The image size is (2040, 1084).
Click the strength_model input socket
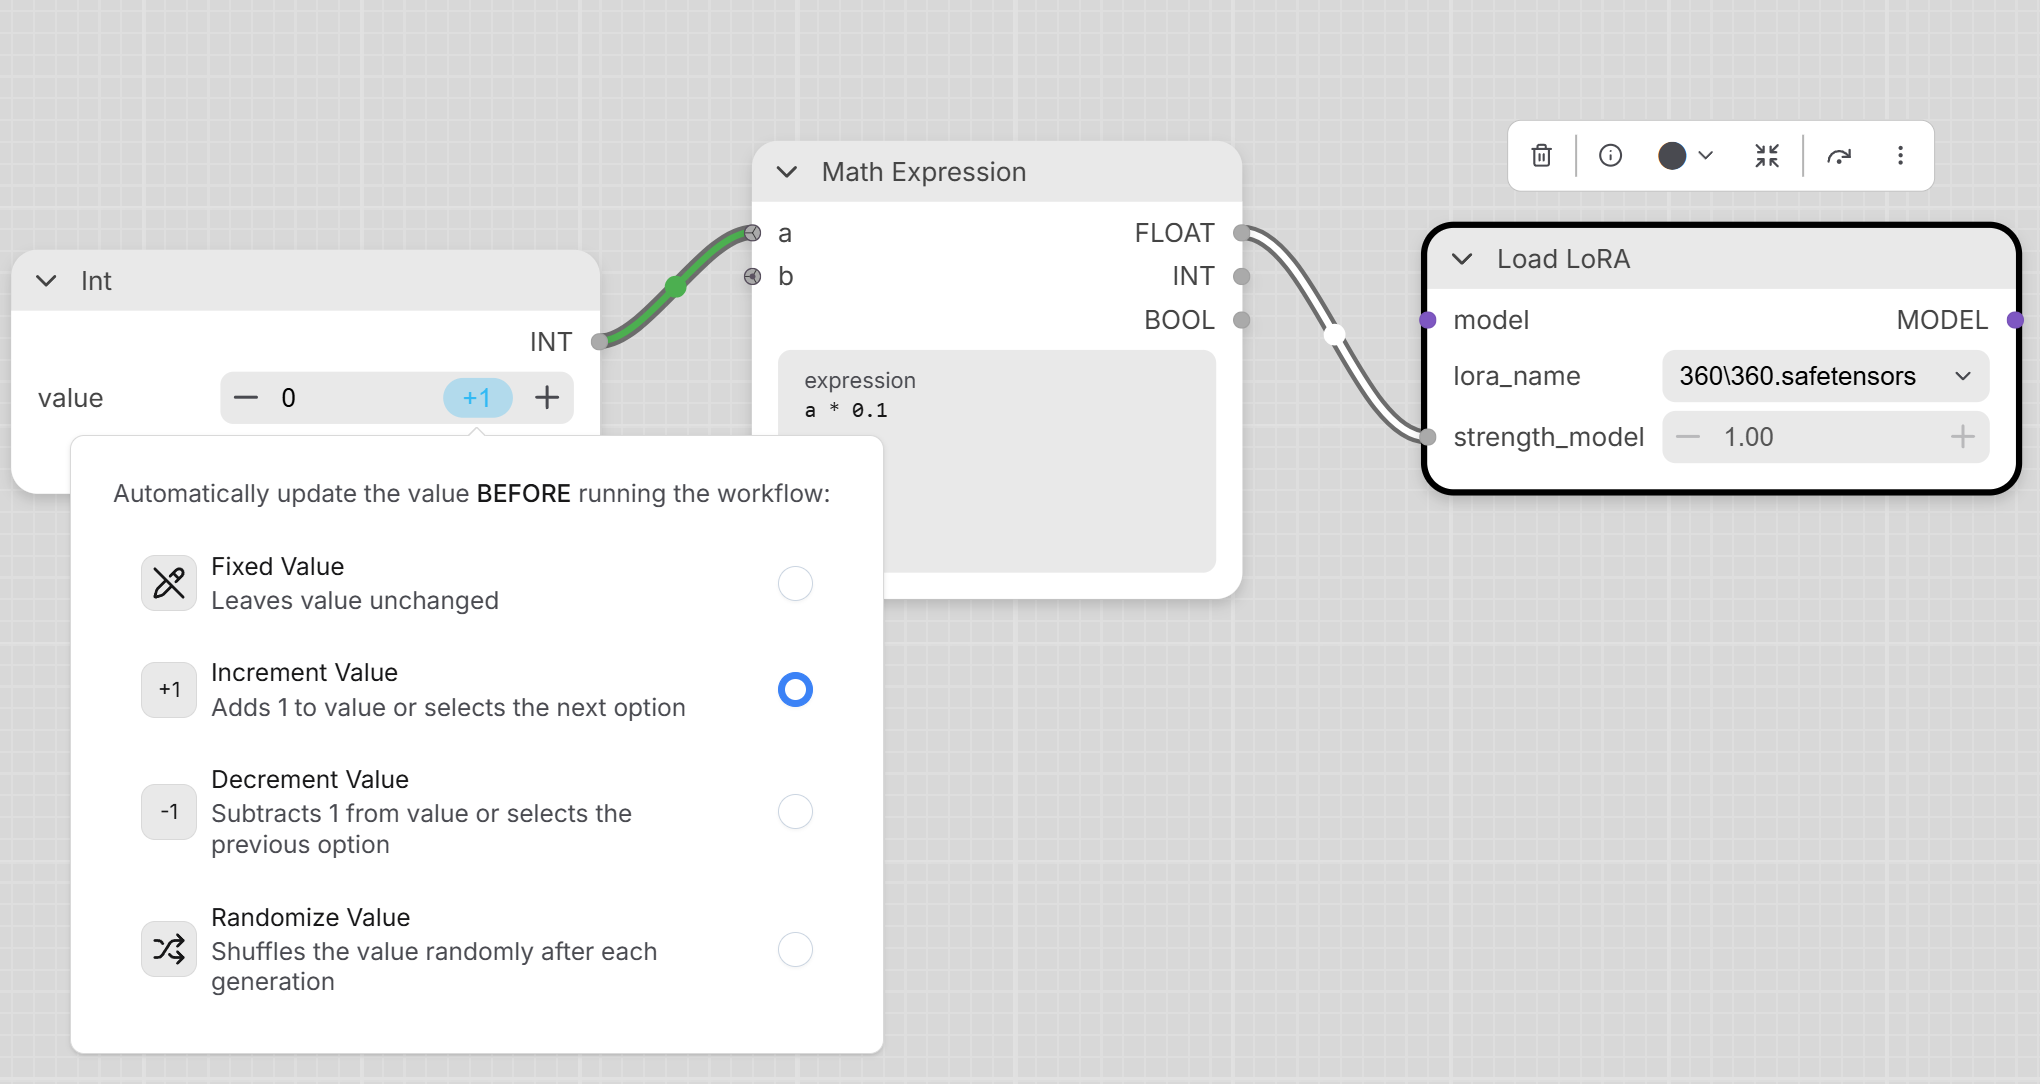[x=1428, y=437]
